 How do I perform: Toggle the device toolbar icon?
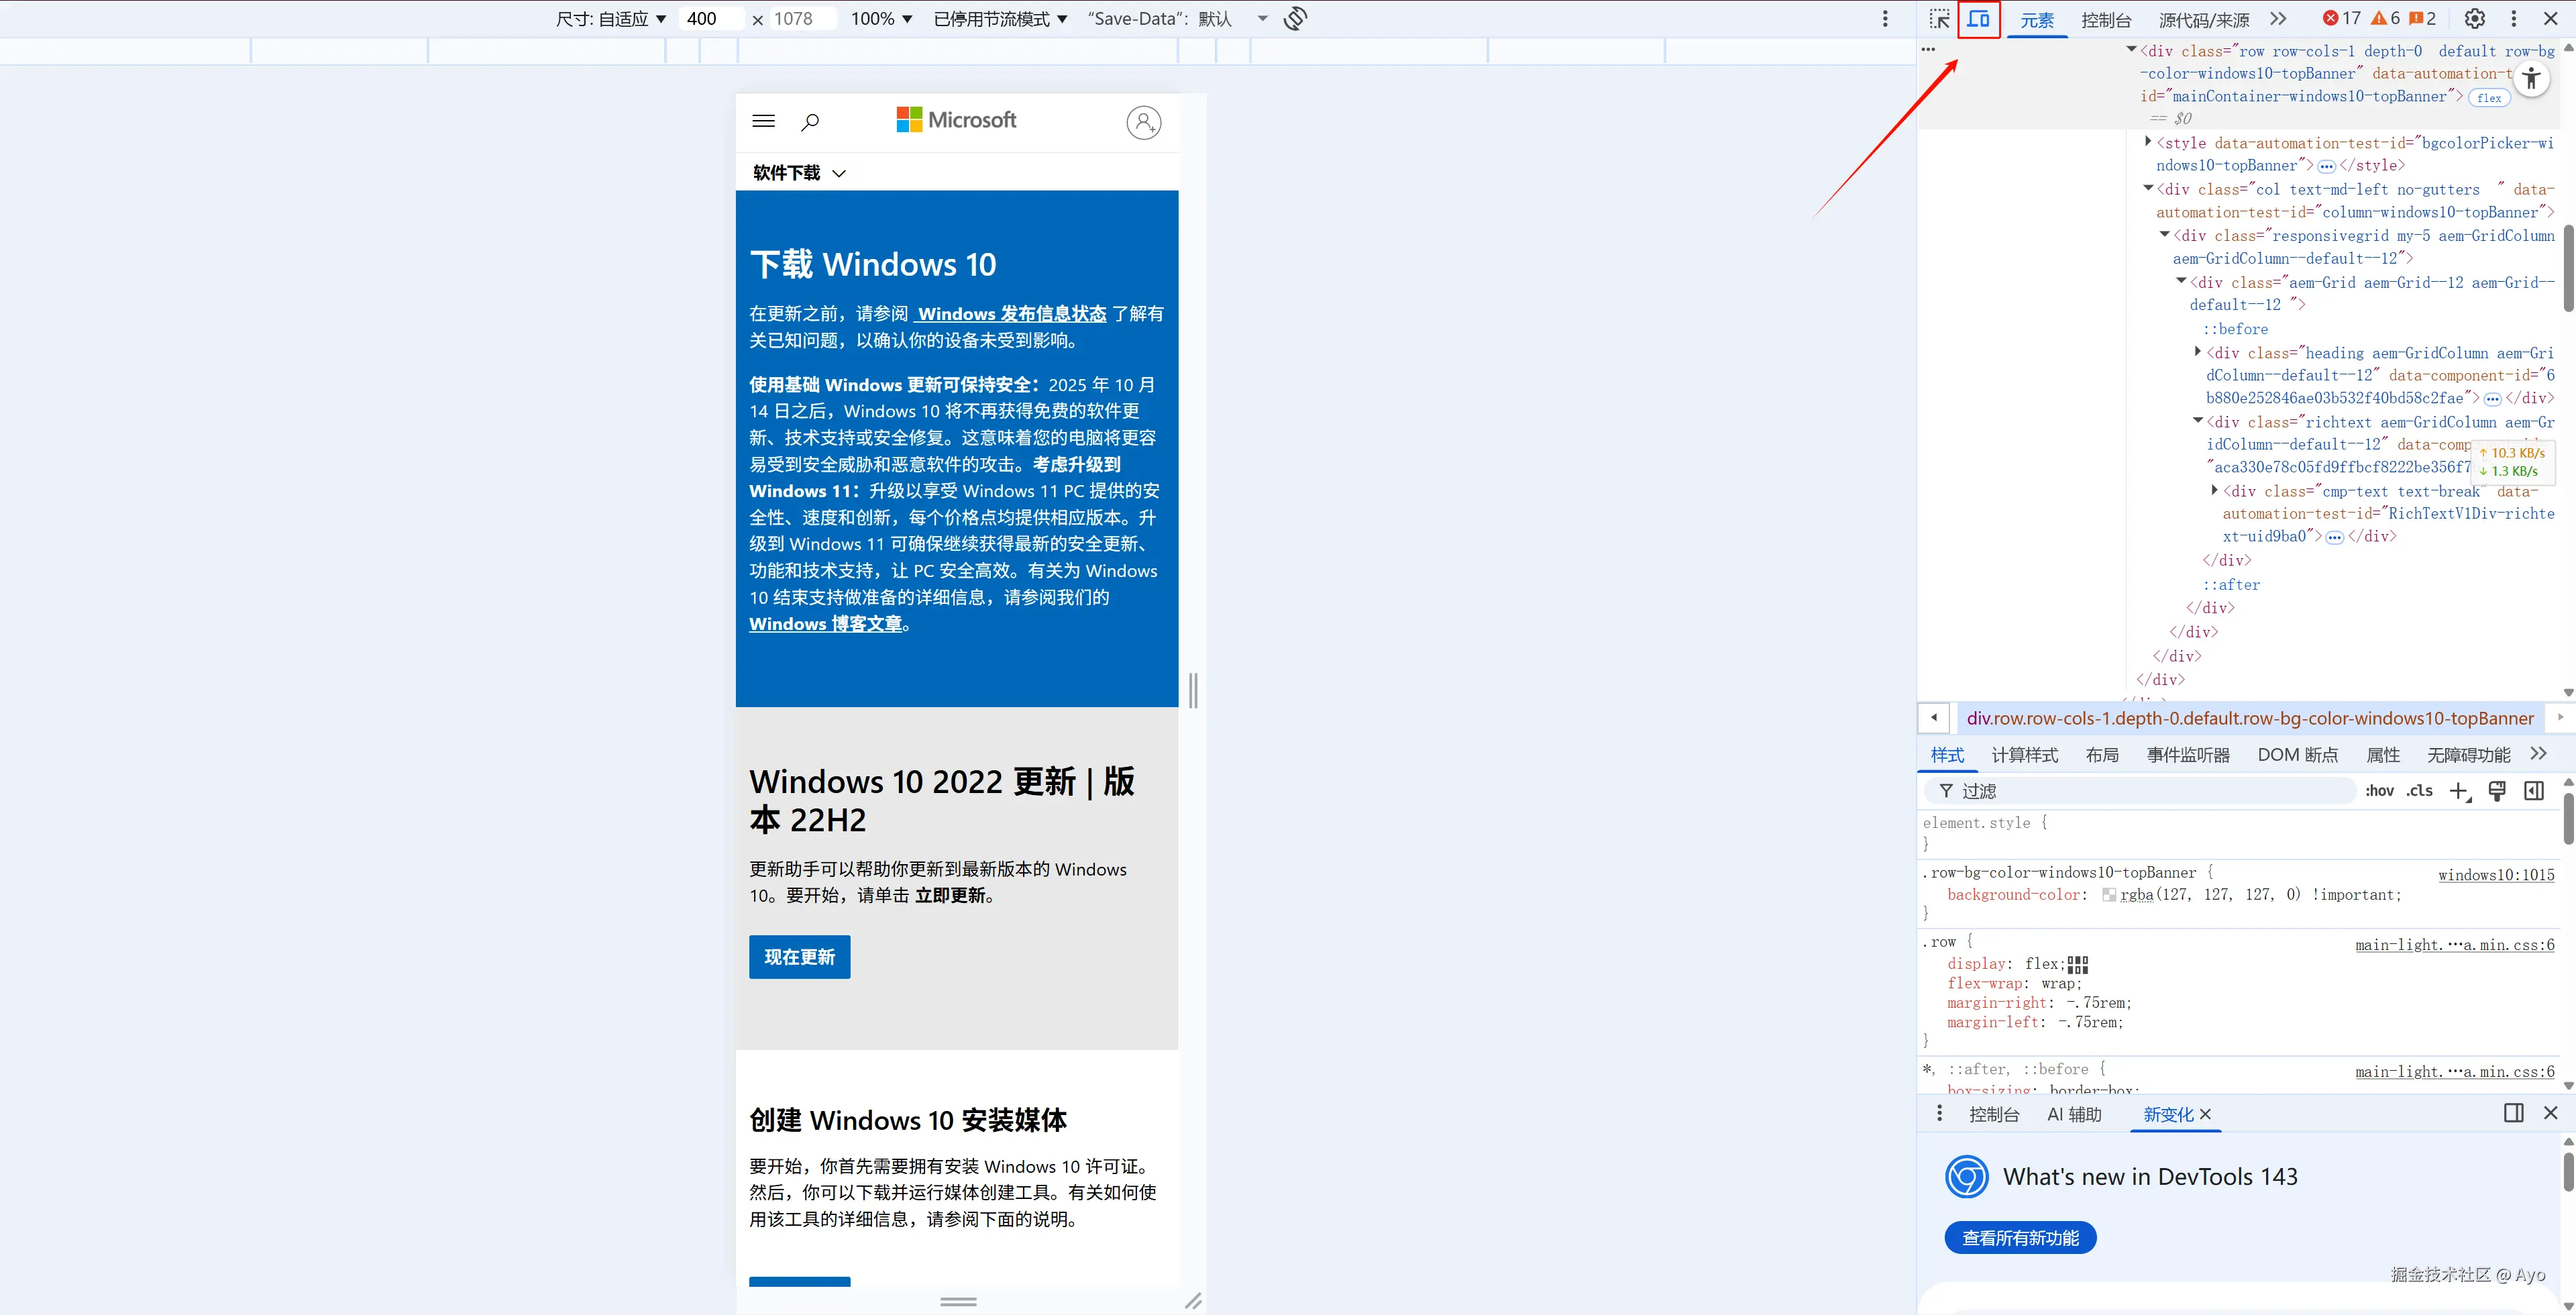(x=1978, y=19)
